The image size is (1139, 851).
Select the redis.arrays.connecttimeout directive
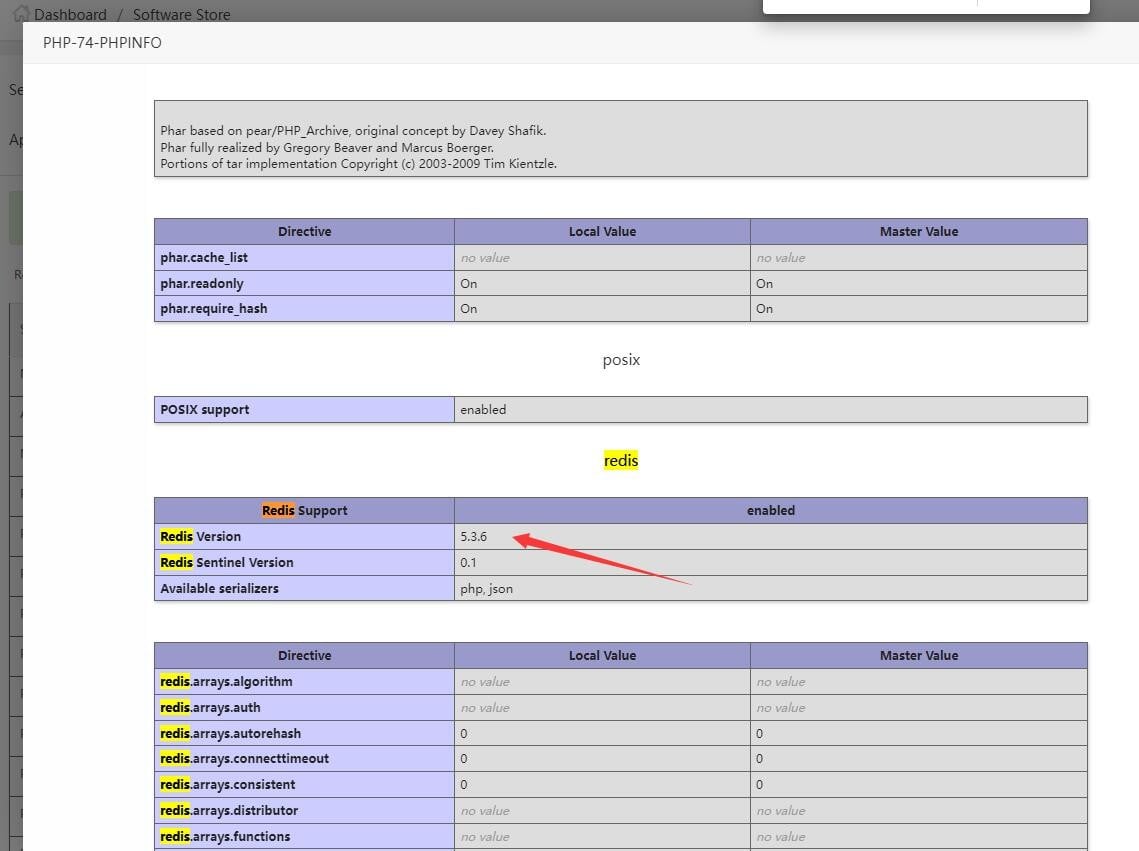[244, 759]
